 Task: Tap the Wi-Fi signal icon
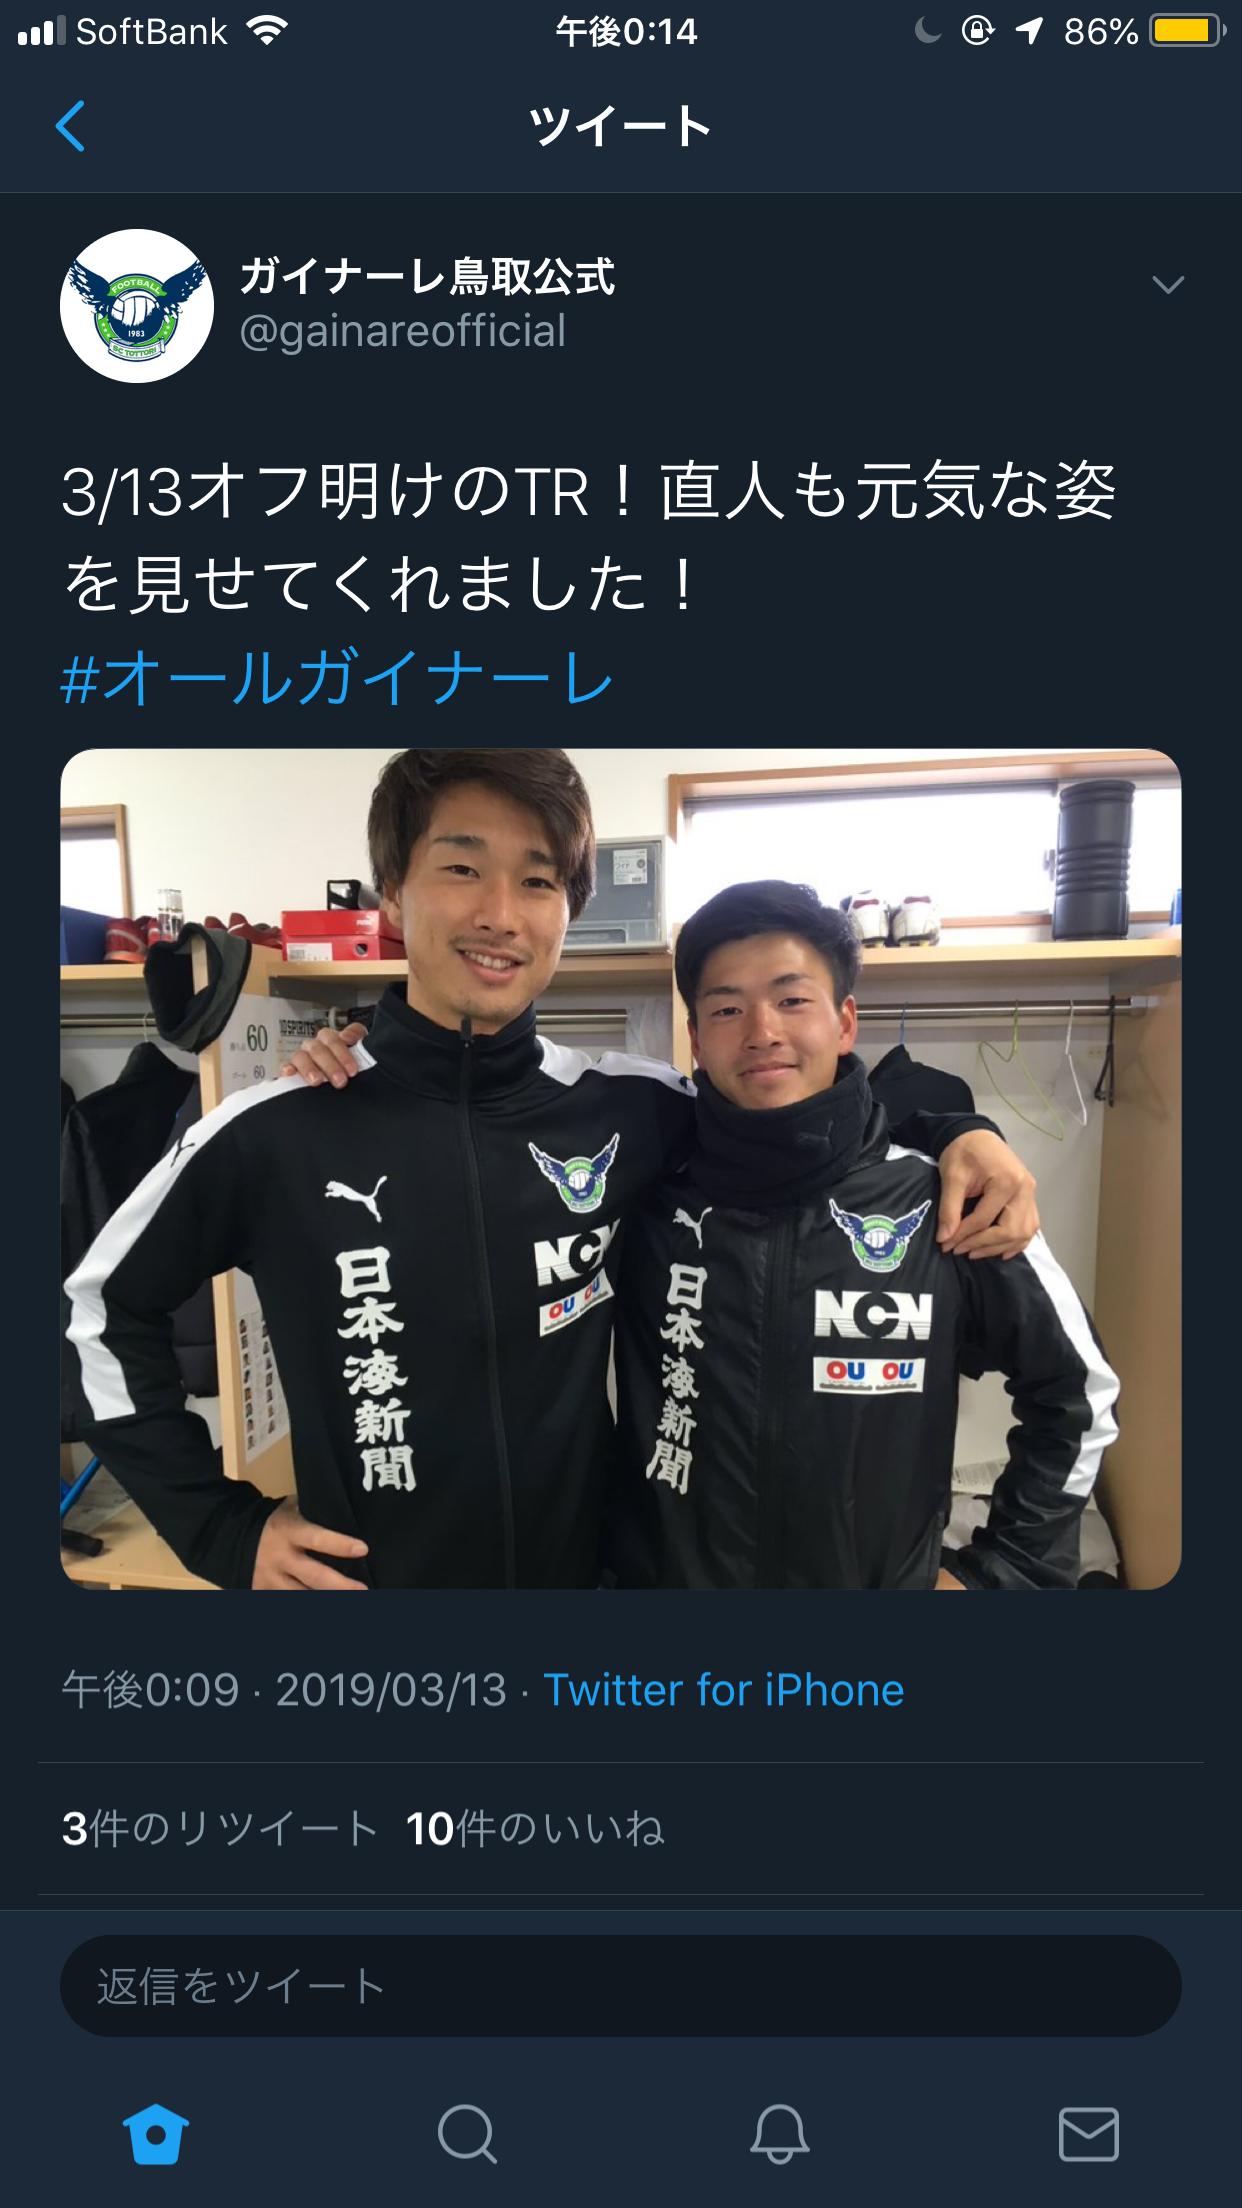click(x=267, y=31)
